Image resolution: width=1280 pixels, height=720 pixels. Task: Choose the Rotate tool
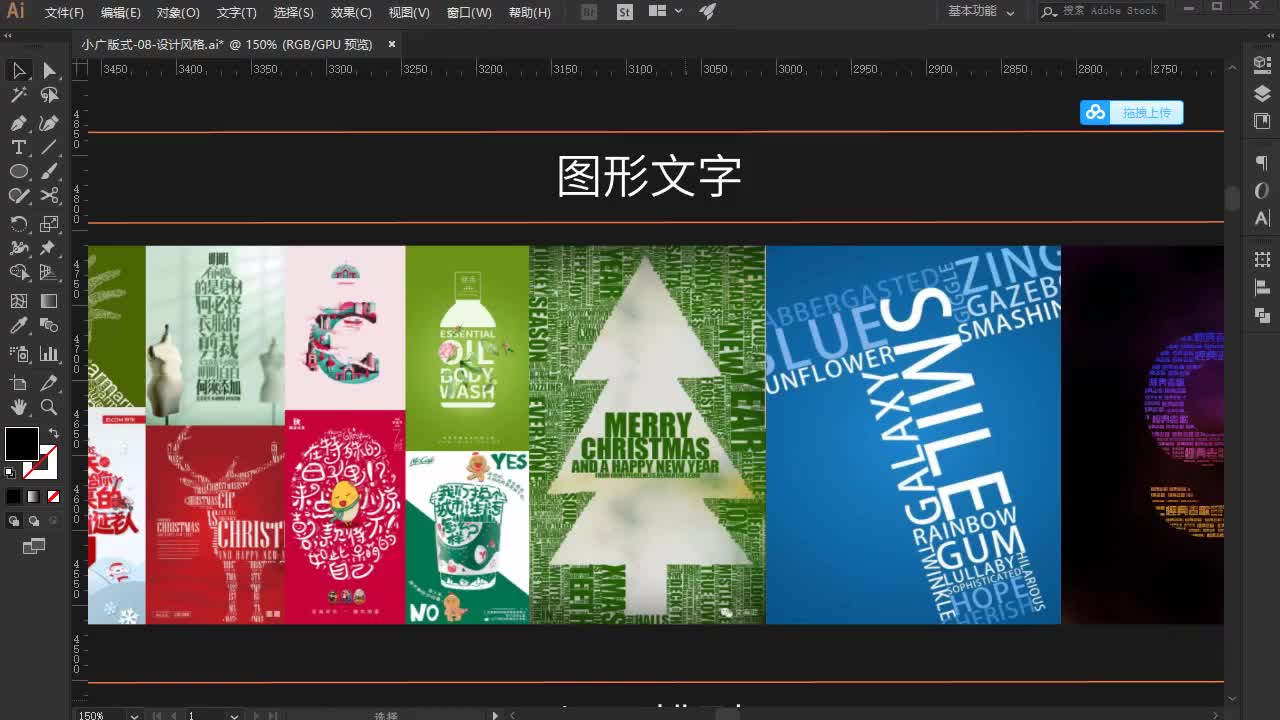19,223
